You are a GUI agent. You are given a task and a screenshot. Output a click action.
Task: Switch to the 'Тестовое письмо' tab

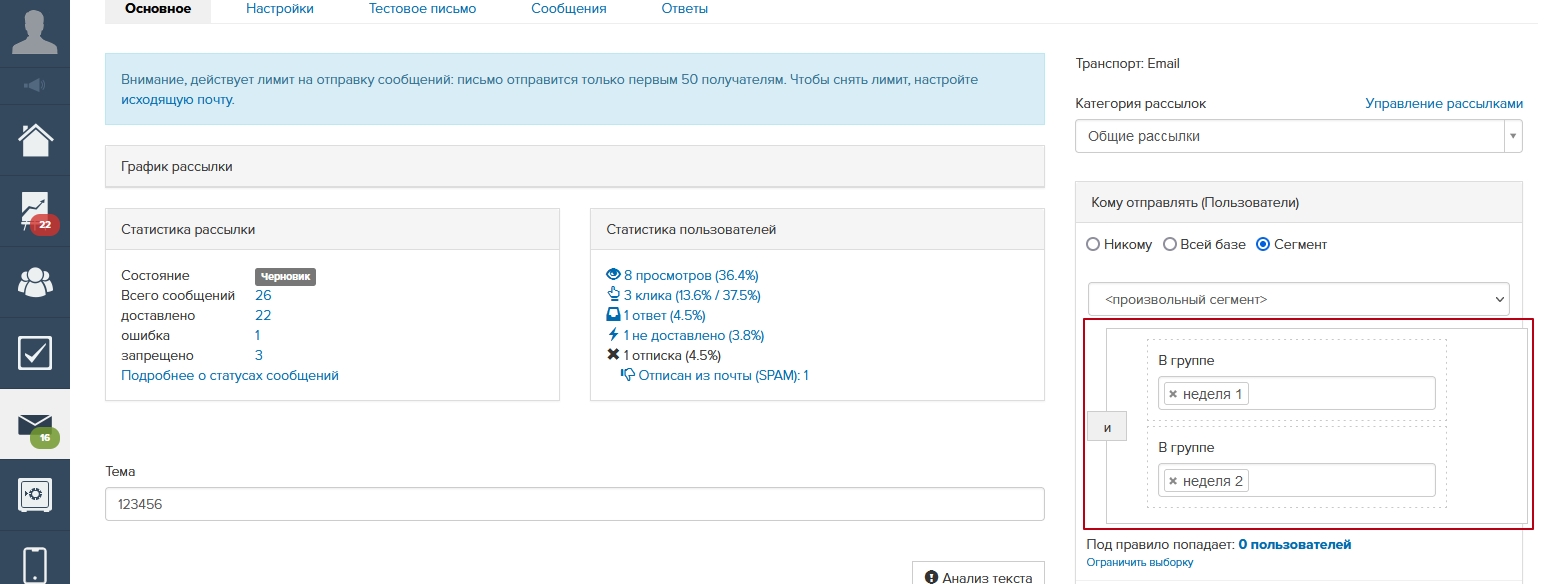point(422,9)
